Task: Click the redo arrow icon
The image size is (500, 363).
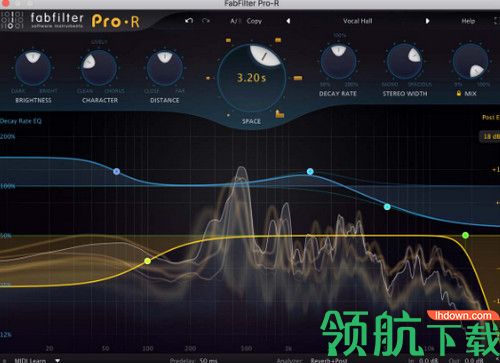Action: (206, 21)
